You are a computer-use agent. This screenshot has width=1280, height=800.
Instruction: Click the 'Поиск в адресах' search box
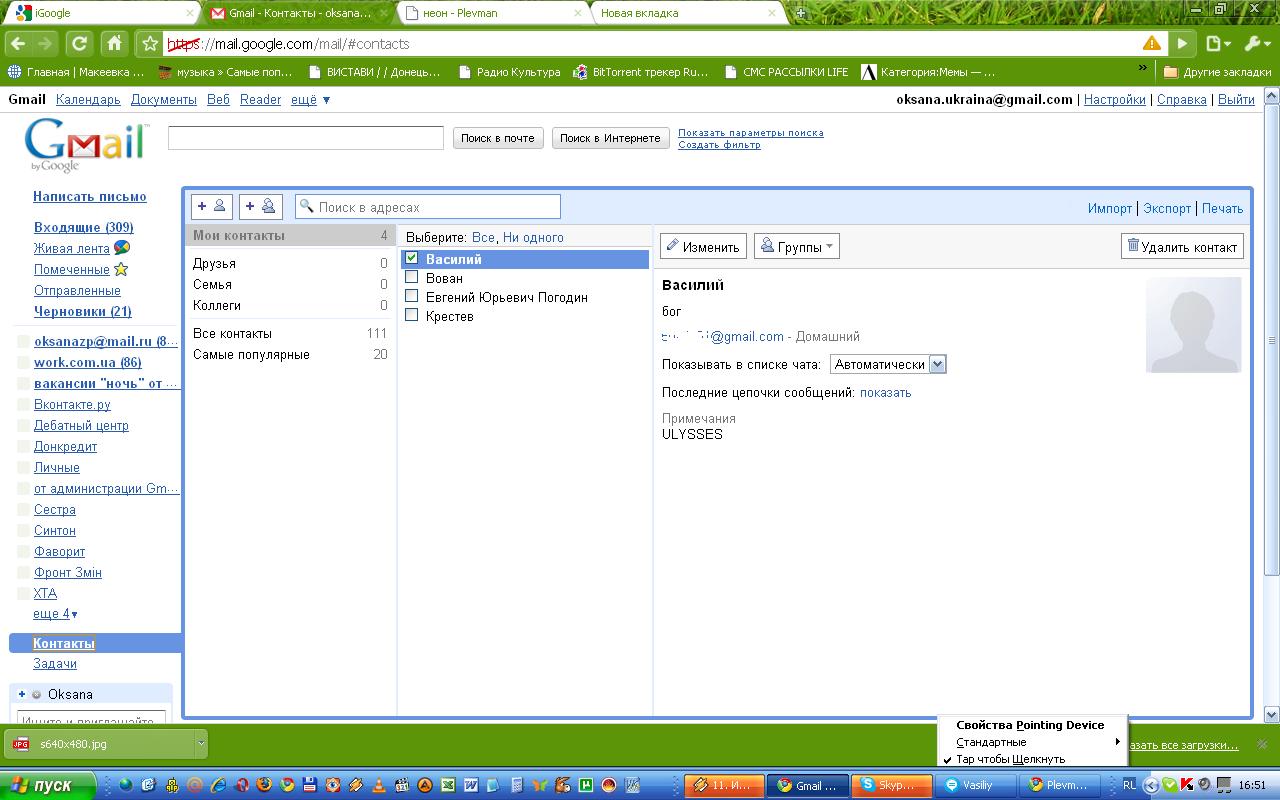pos(428,207)
